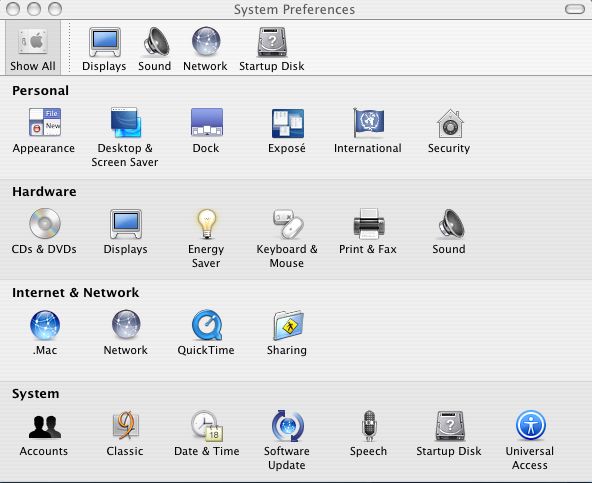Open the Energy Saver lightbulb icon
This screenshot has height=483, width=592.
click(207, 224)
